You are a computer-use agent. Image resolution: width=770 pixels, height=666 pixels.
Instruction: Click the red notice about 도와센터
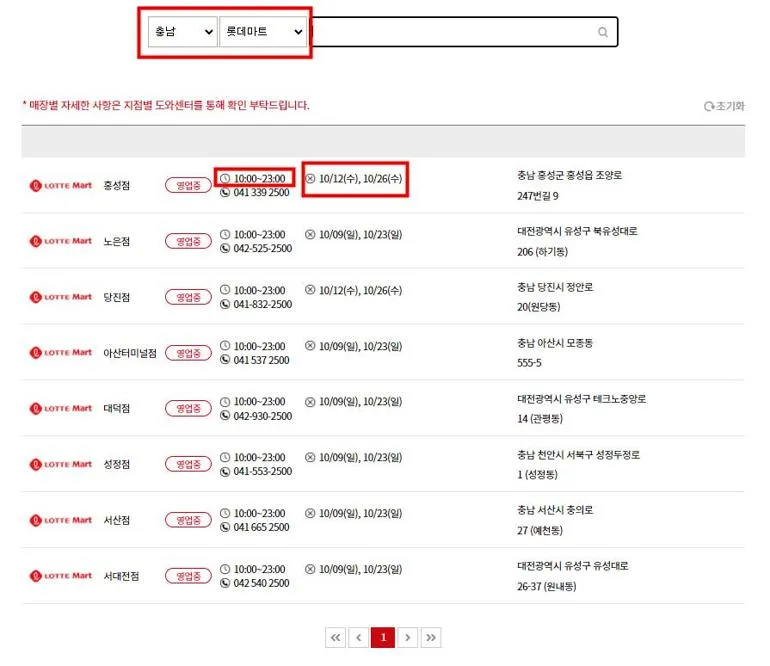point(166,105)
